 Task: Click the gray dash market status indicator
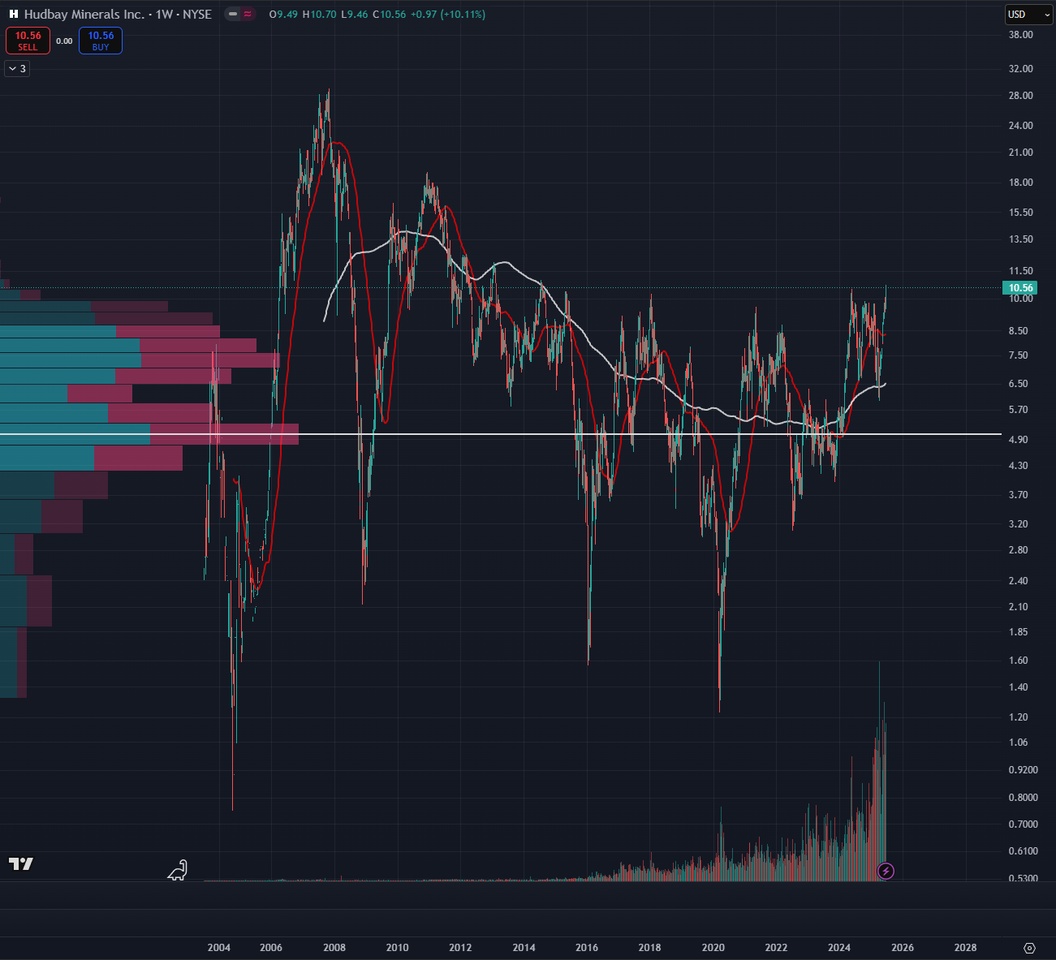[x=233, y=14]
